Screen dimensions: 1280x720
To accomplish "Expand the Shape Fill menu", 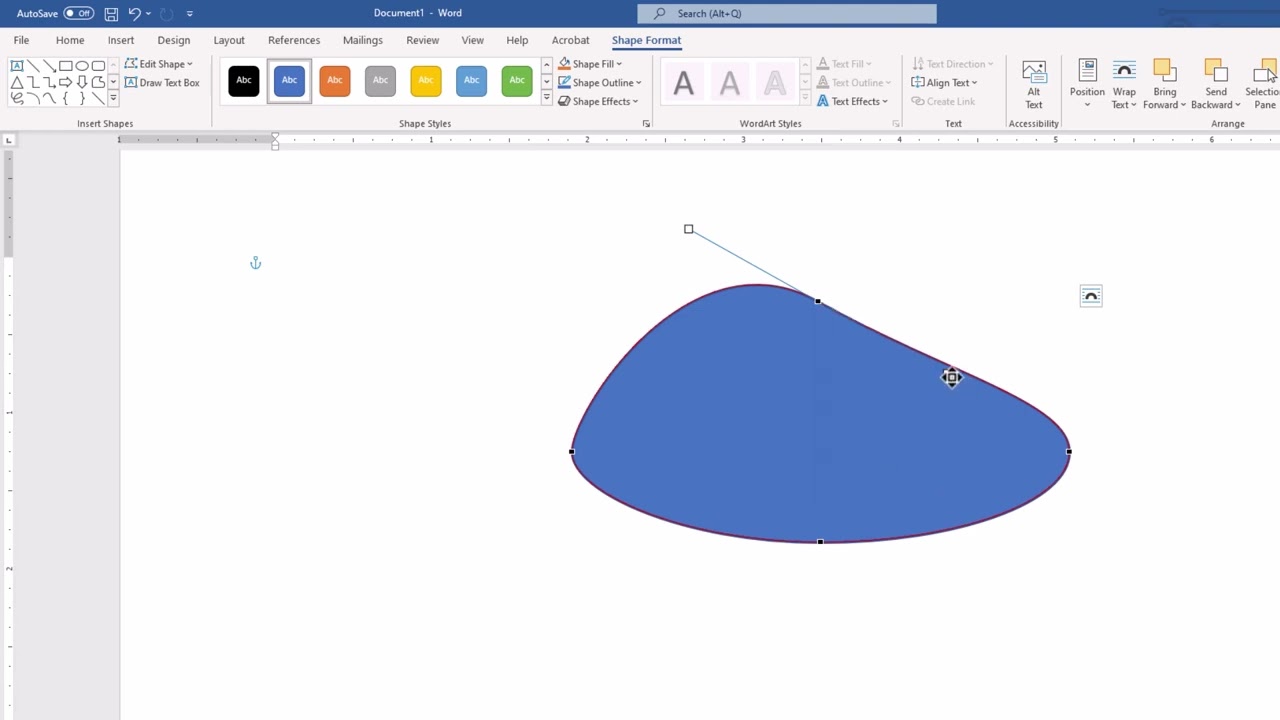I will click(x=590, y=64).
